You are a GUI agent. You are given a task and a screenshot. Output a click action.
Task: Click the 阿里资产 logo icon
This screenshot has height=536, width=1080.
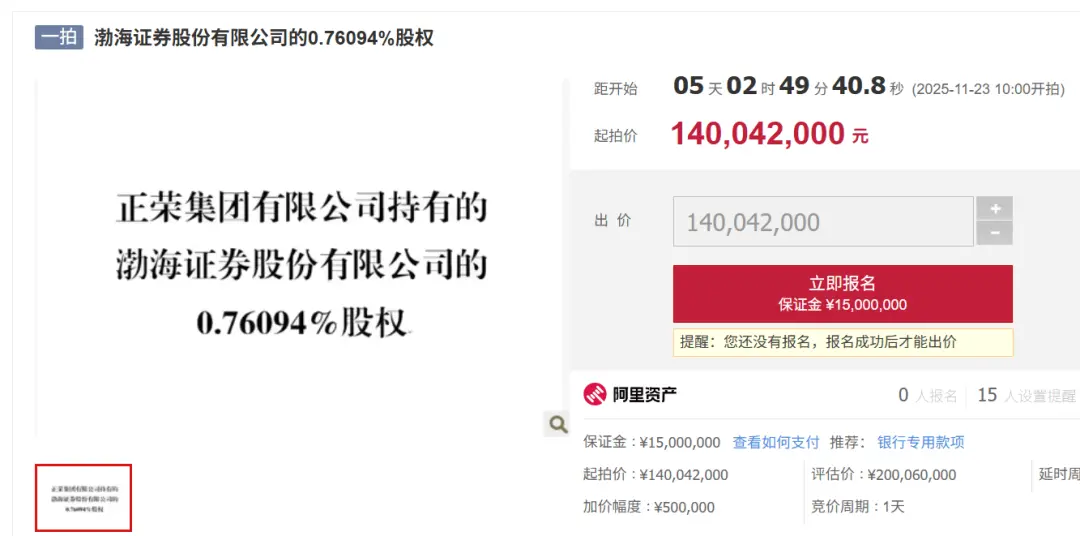pos(595,394)
